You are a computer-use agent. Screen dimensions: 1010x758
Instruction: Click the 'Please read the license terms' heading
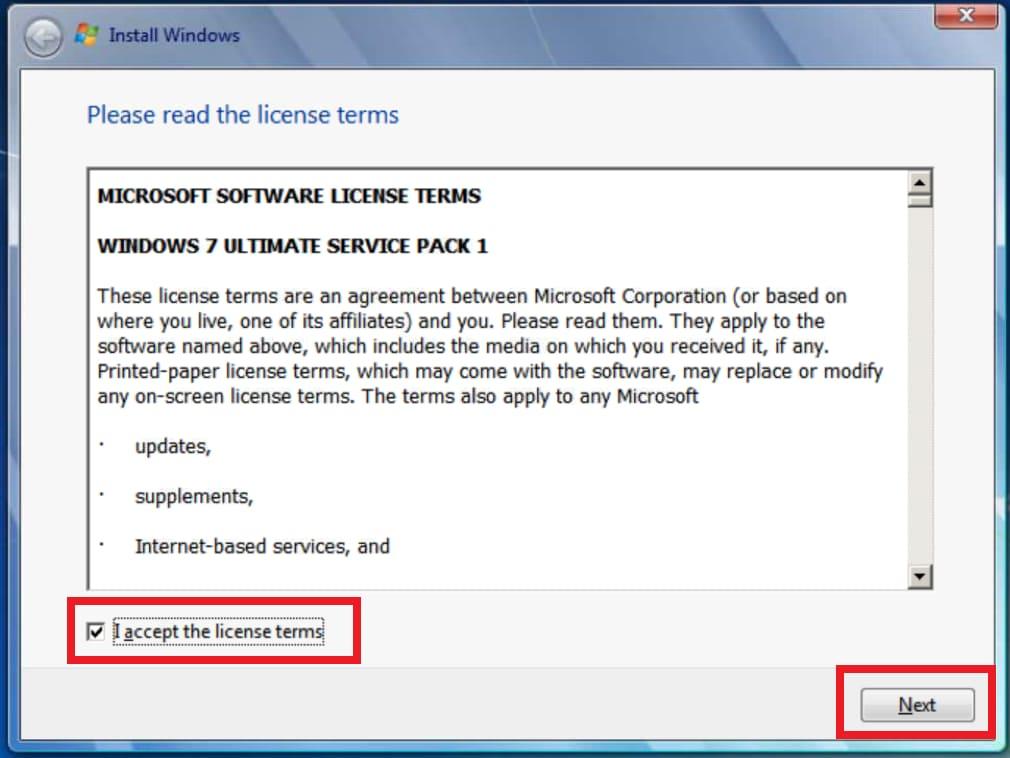[x=242, y=115]
